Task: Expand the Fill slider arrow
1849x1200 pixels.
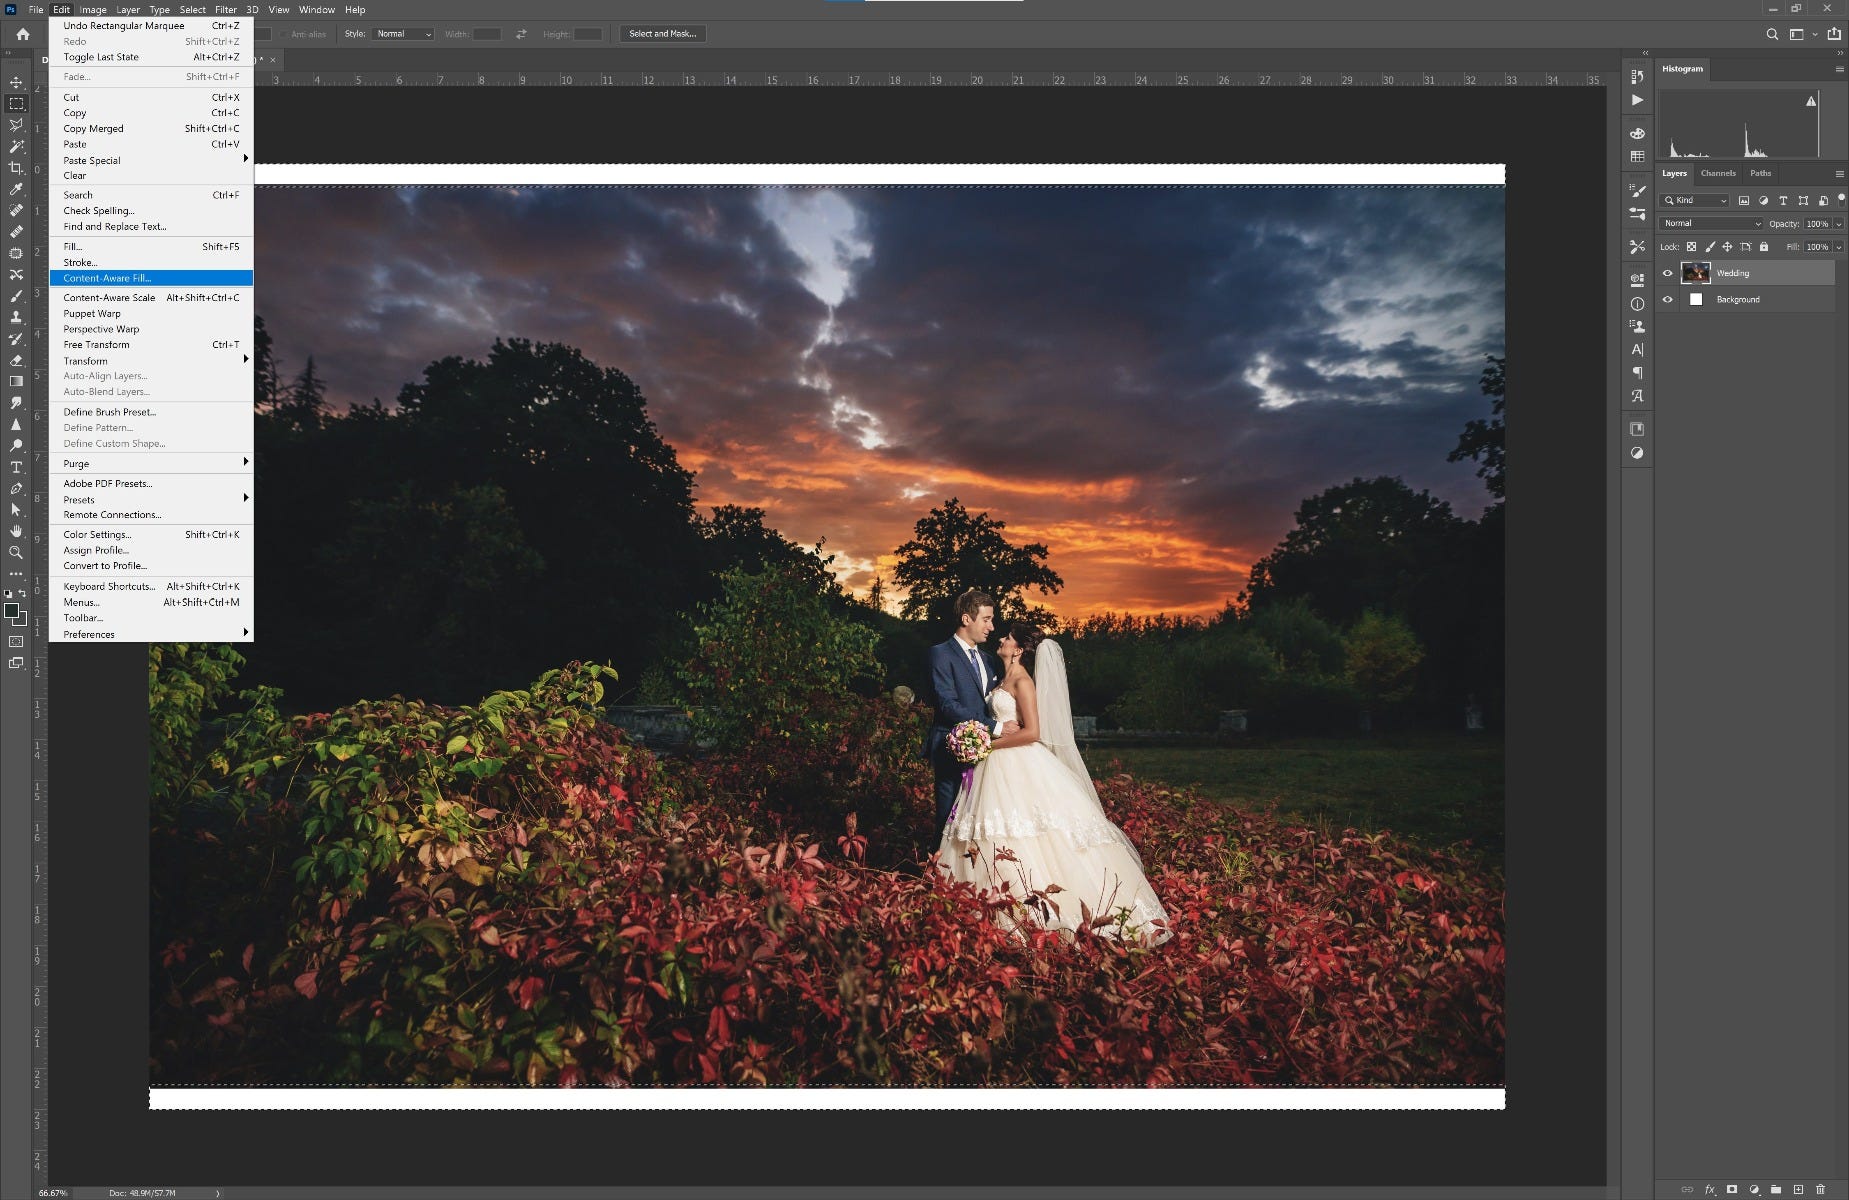Action: click(x=1838, y=247)
